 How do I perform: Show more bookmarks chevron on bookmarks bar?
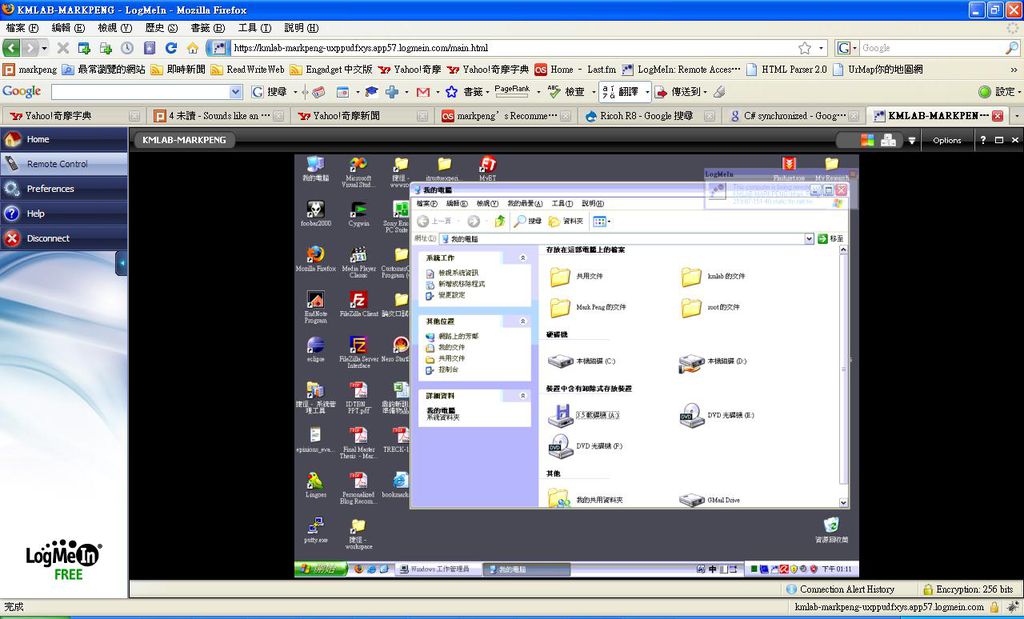[x=1014, y=69]
